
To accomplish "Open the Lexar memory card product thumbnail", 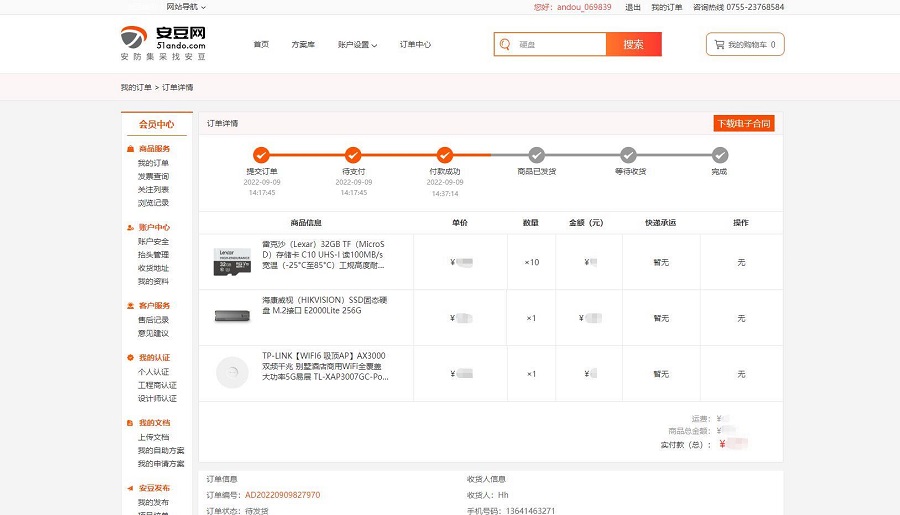I will pyautogui.click(x=232, y=262).
